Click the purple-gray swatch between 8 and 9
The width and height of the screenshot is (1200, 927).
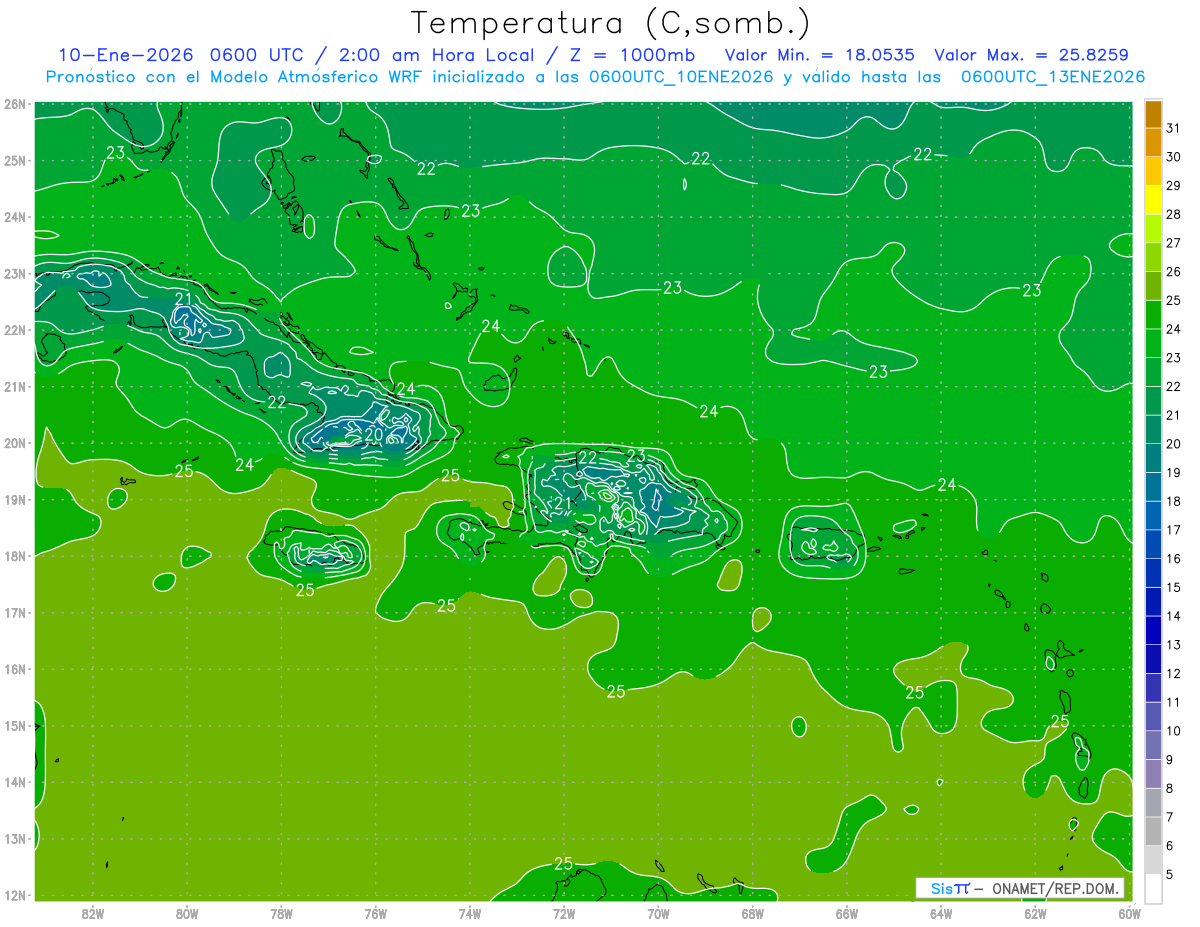[1153, 774]
